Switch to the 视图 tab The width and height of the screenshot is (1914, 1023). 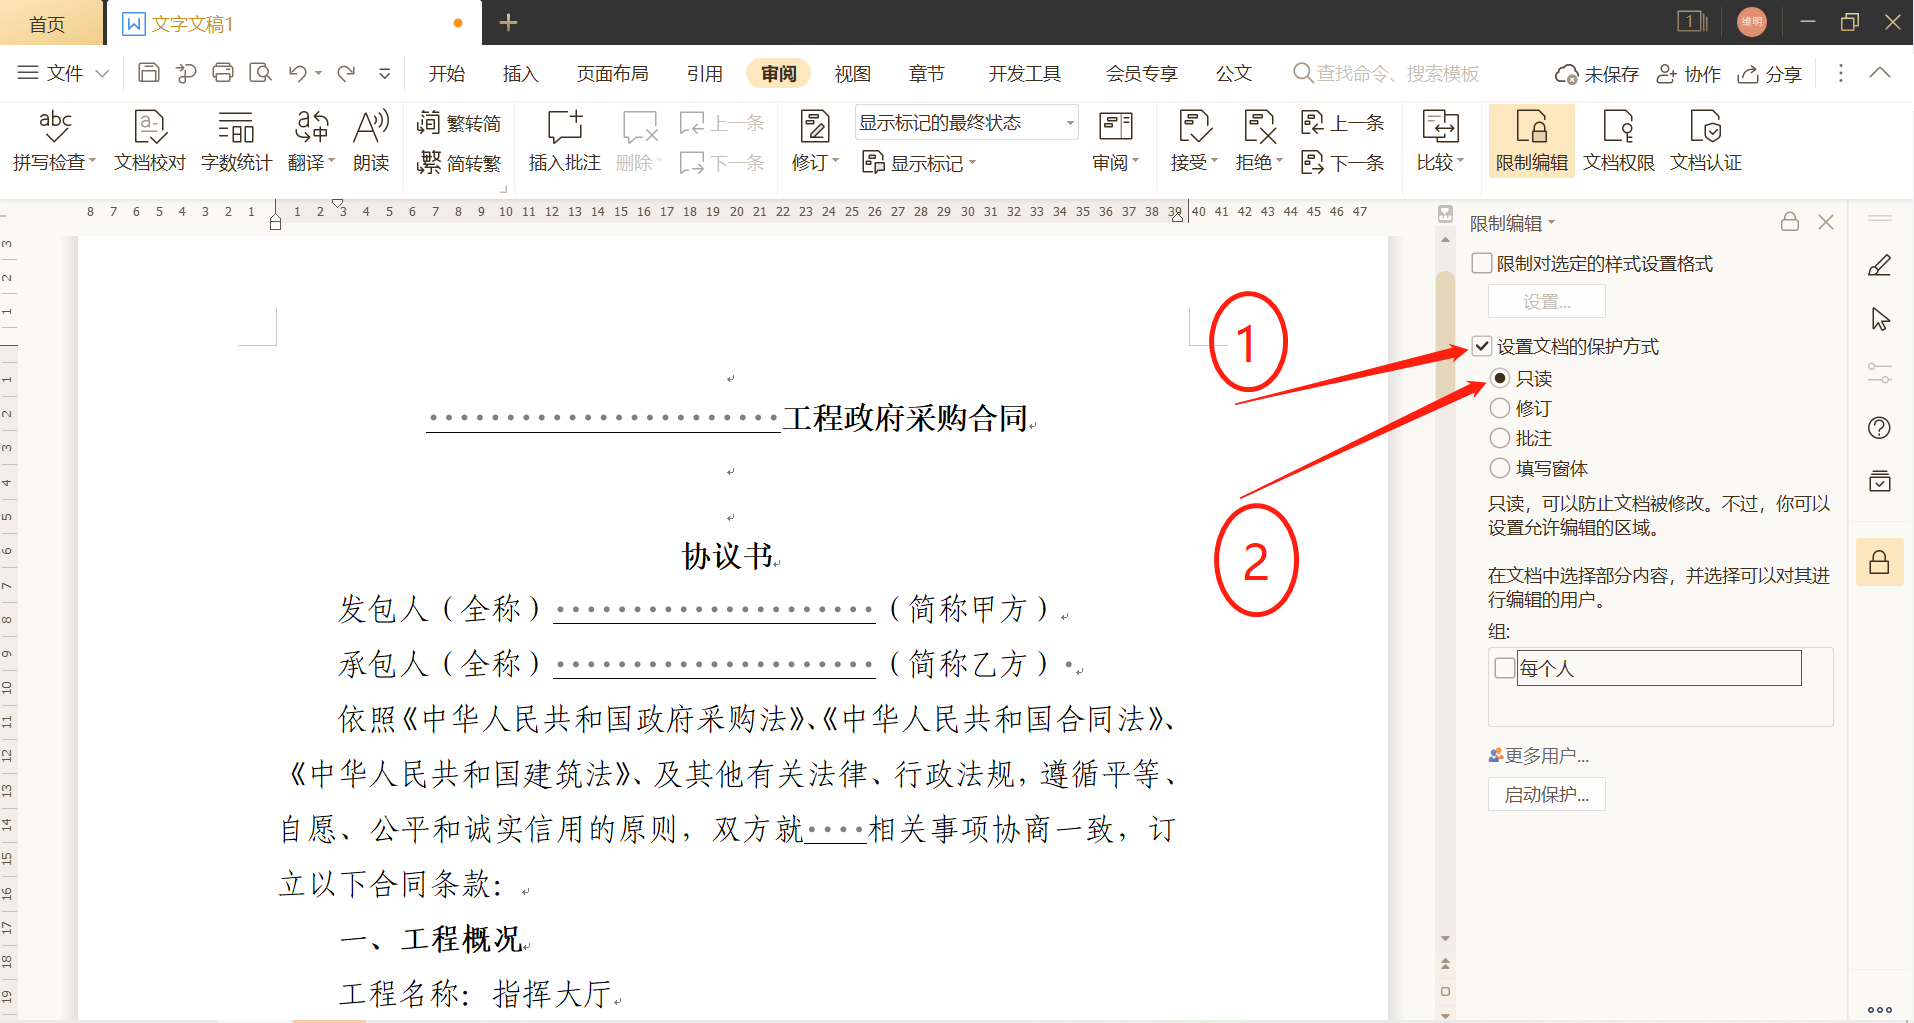(x=852, y=73)
